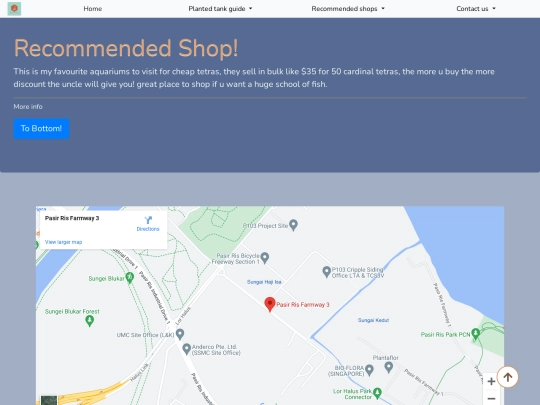Click the BIO FLORA (SINGAPORE) marker
The width and height of the screenshot is (540, 405).
[369, 370]
